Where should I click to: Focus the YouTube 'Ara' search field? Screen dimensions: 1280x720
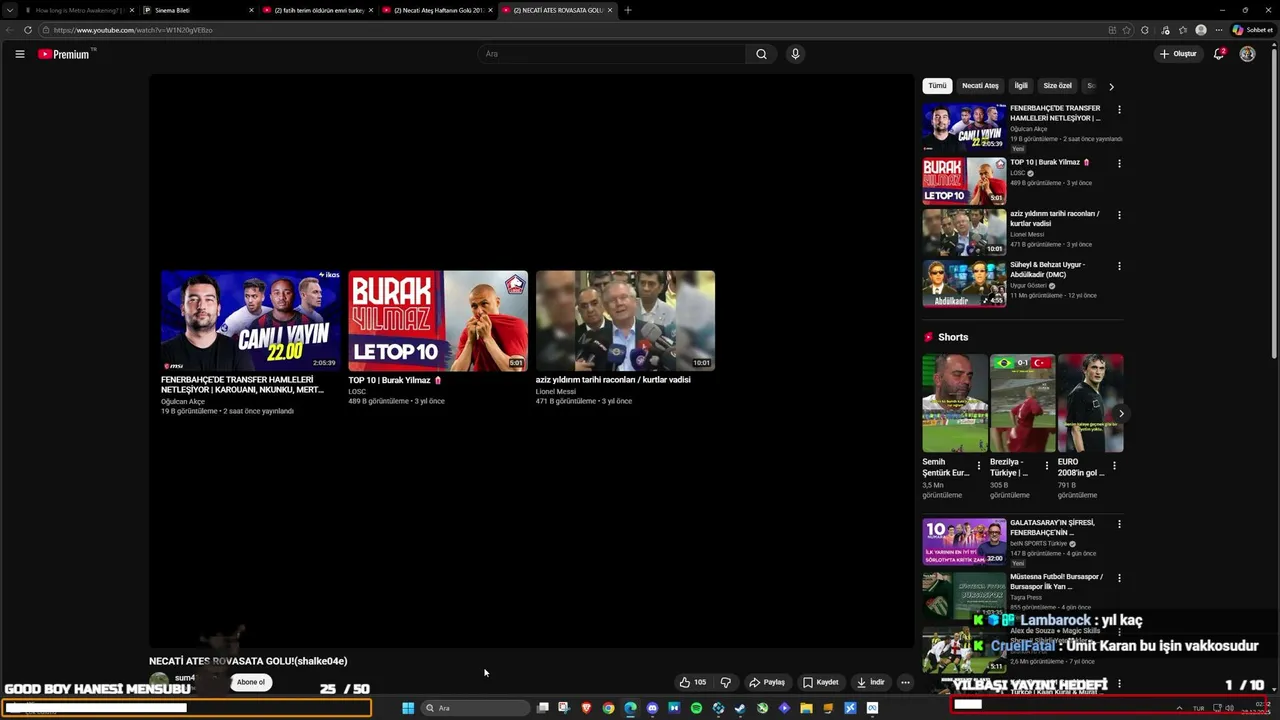pos(612,54)
